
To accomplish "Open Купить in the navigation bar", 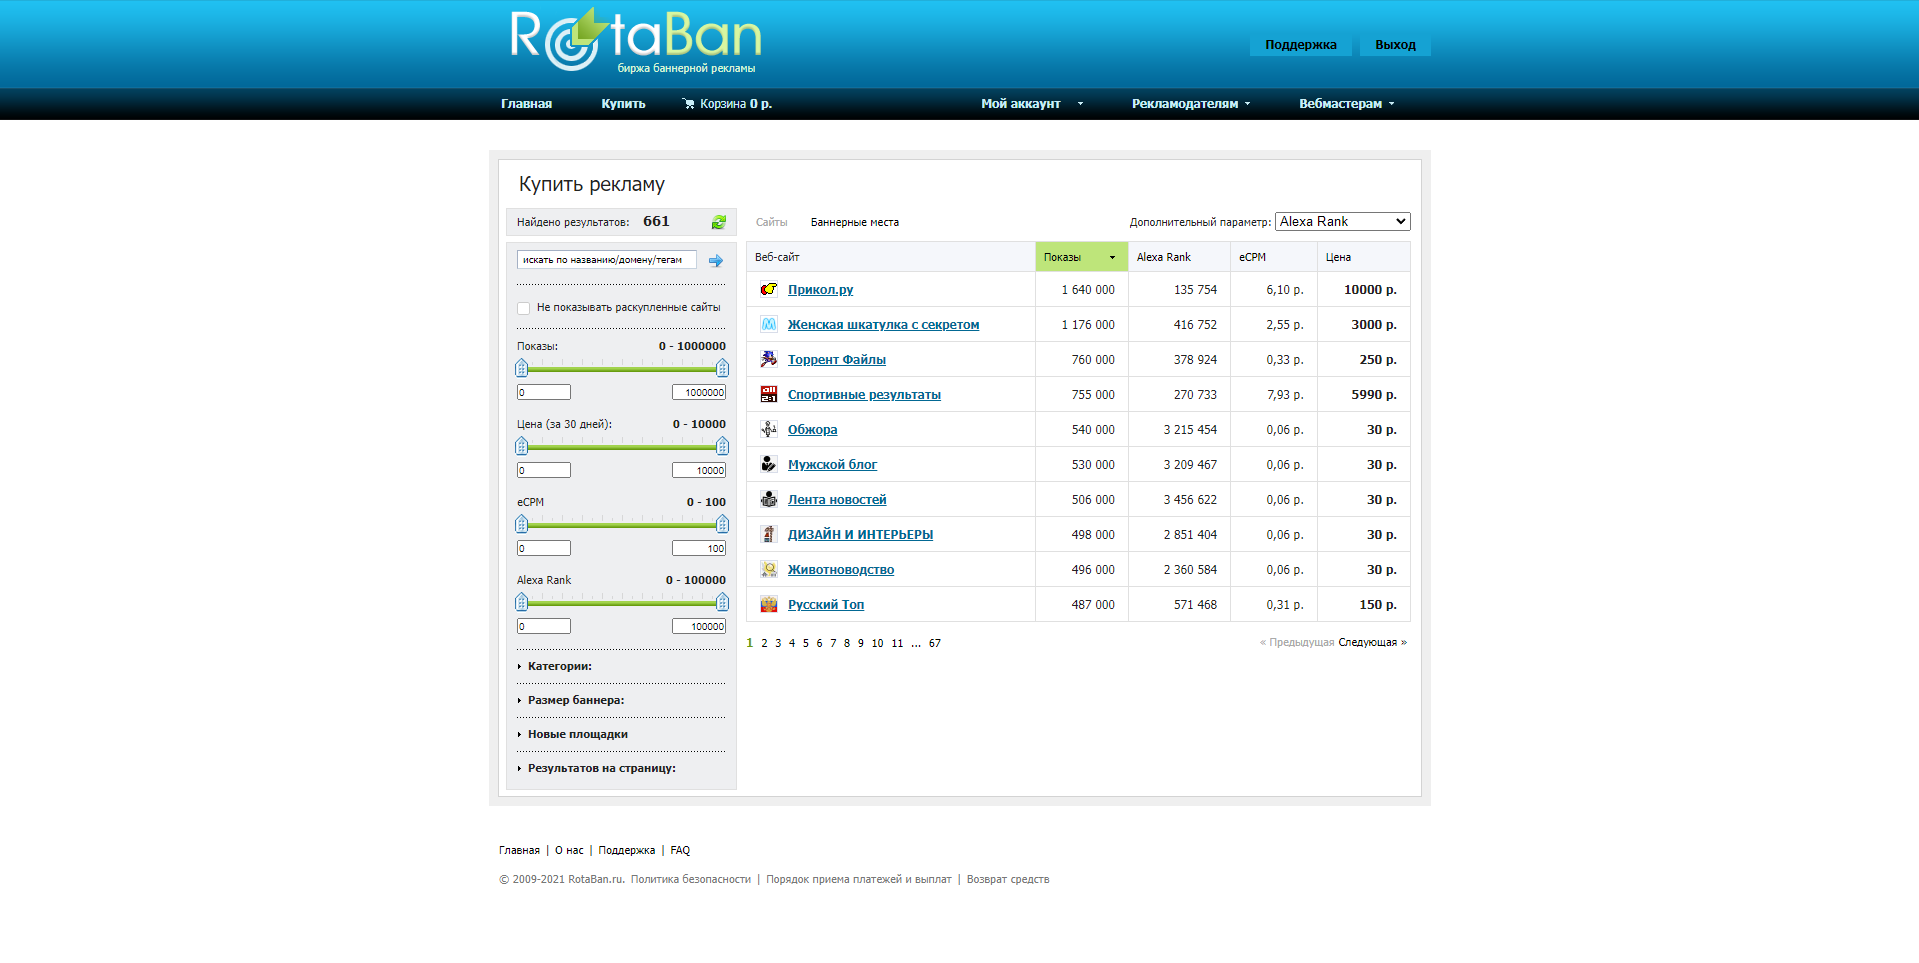I will [623, 104].
